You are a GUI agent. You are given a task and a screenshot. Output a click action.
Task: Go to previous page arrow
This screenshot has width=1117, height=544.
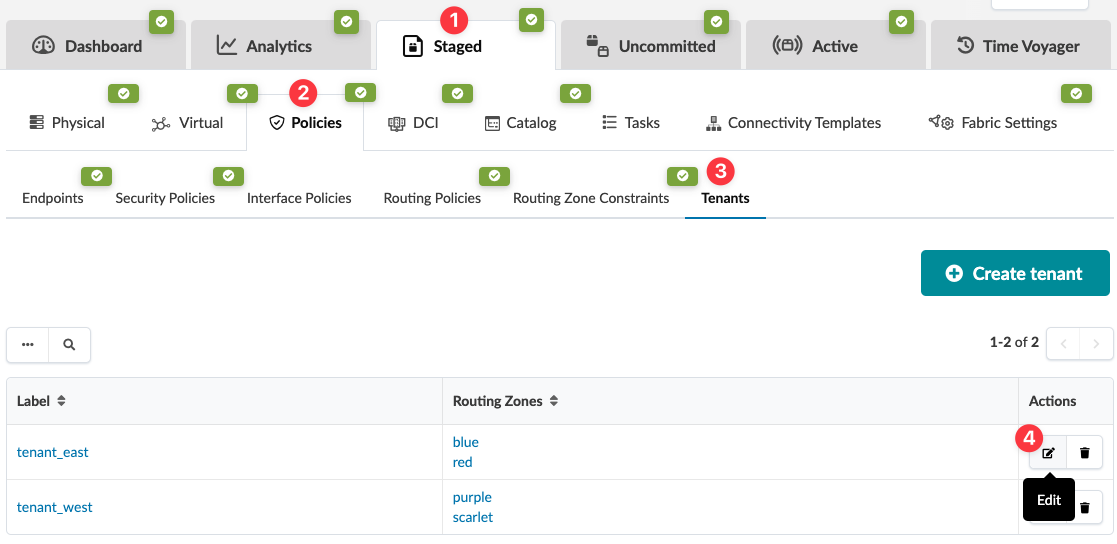tap(1064, 344)
